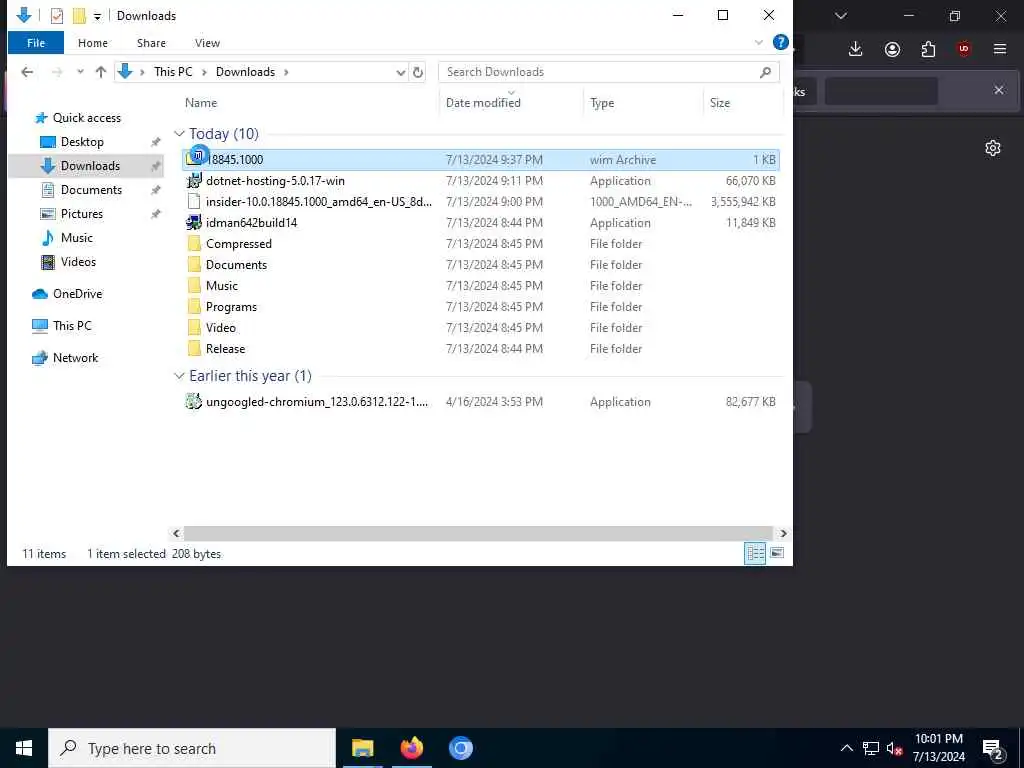
Task: Click the Search Downloads field
Action: point(609,72)
